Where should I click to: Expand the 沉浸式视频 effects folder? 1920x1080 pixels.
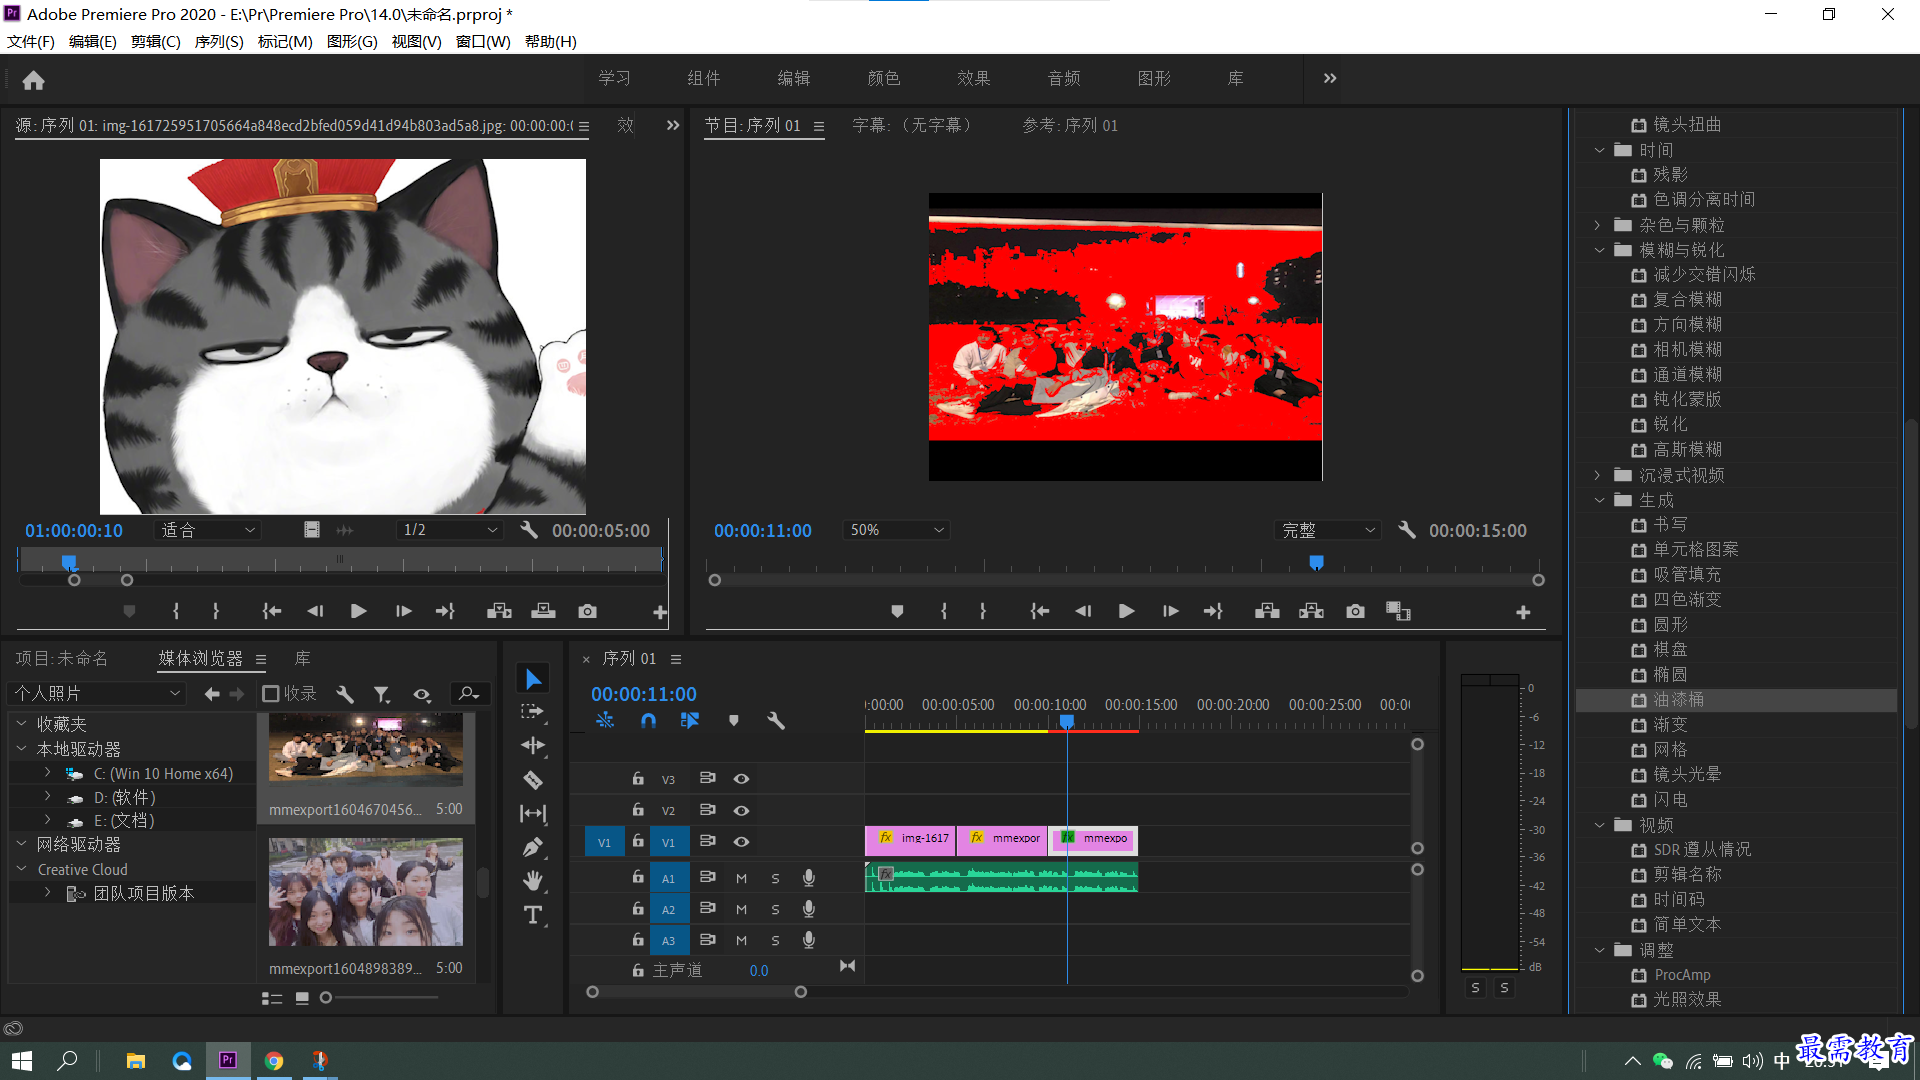[1599, 475]
